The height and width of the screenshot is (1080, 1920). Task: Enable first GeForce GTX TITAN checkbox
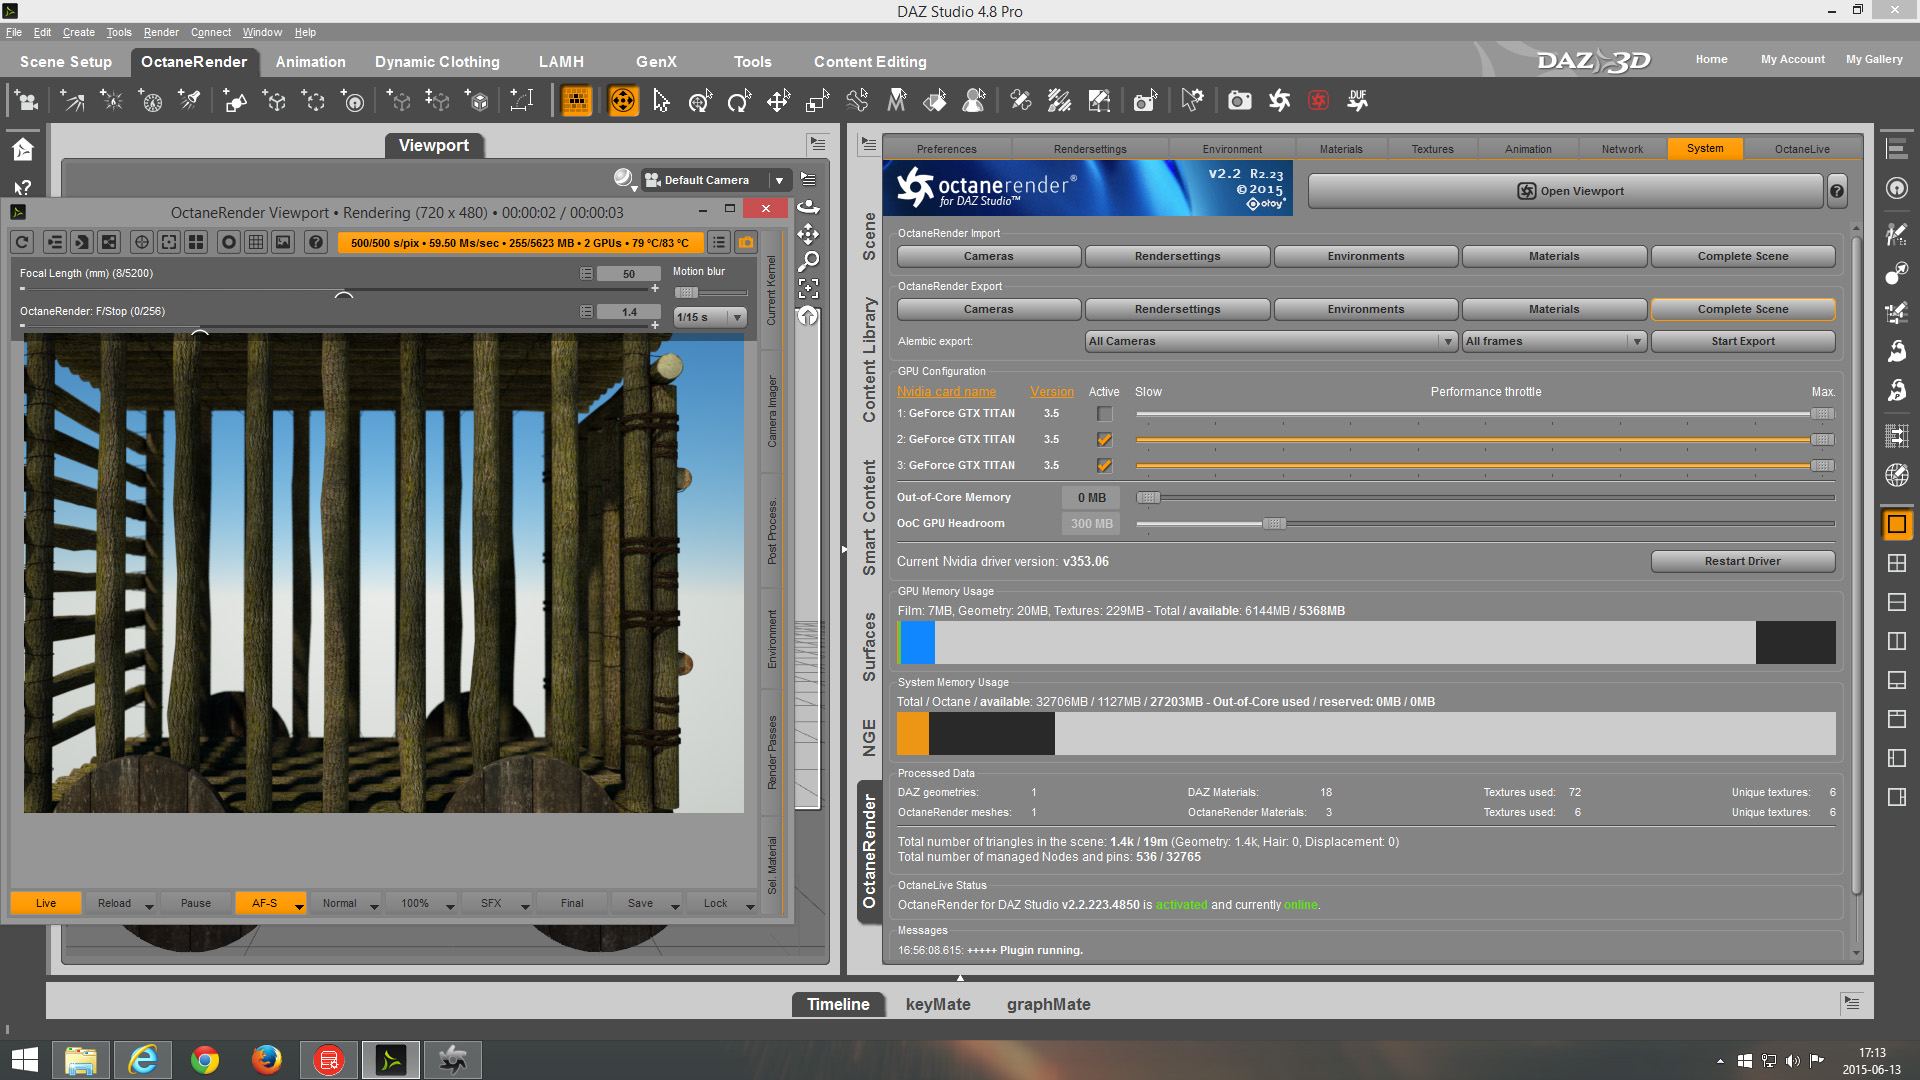(x=1104, y=414)
